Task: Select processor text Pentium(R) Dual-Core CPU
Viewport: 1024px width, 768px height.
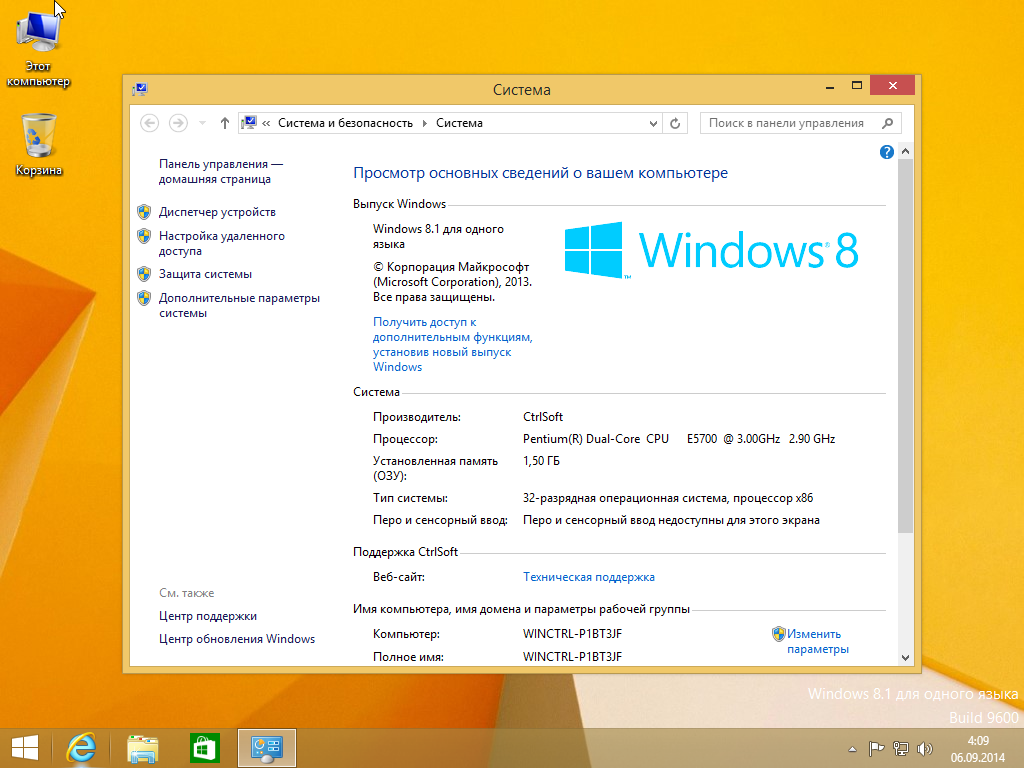Action: click(596, 439)
